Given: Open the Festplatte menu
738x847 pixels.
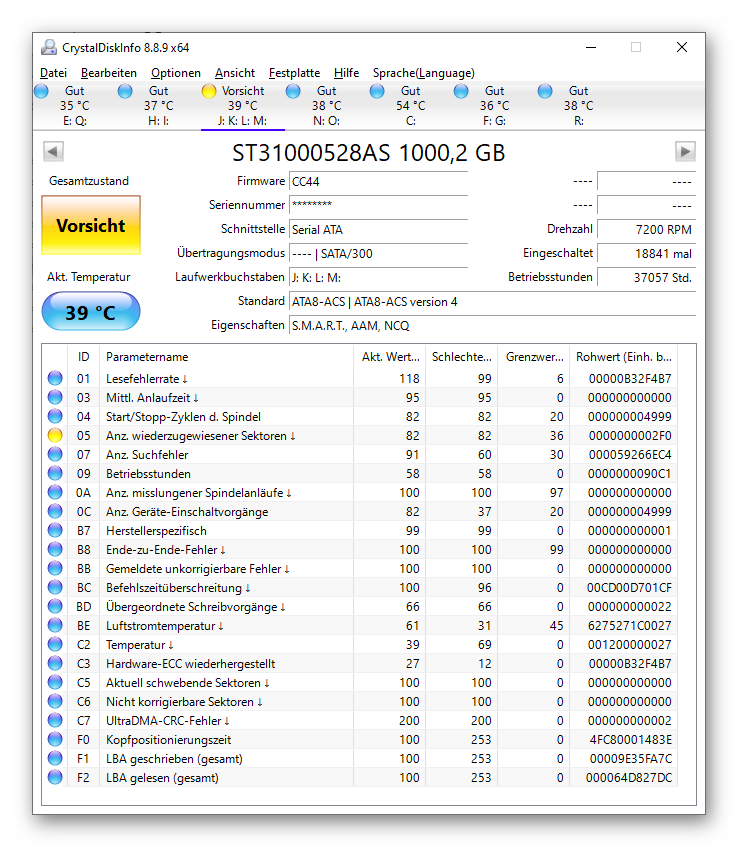Looking at the screenshot, I should 294,73.
